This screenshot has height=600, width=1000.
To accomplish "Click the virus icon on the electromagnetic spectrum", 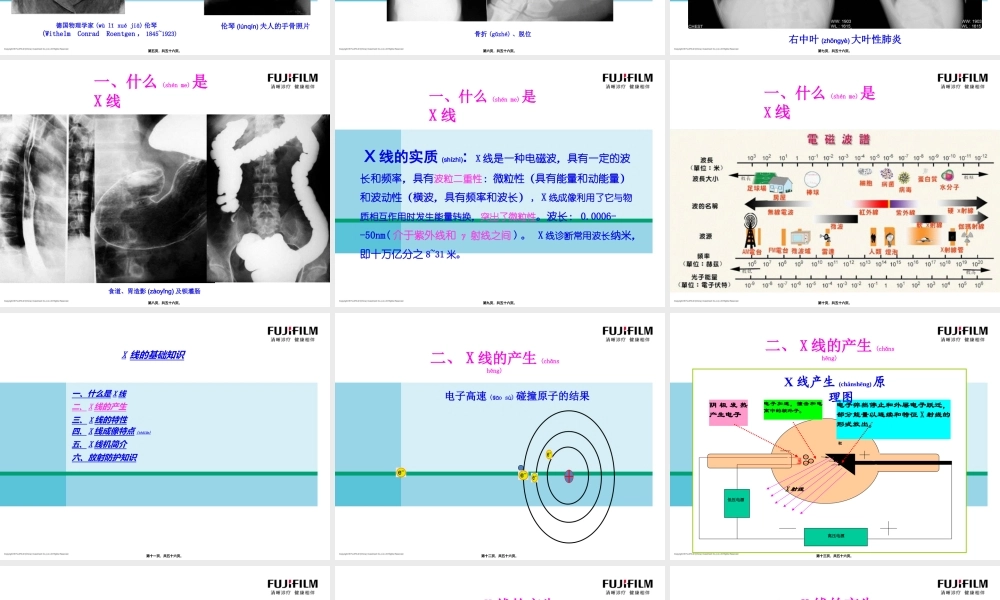I will pyautogui.click(x=904, y=180).
